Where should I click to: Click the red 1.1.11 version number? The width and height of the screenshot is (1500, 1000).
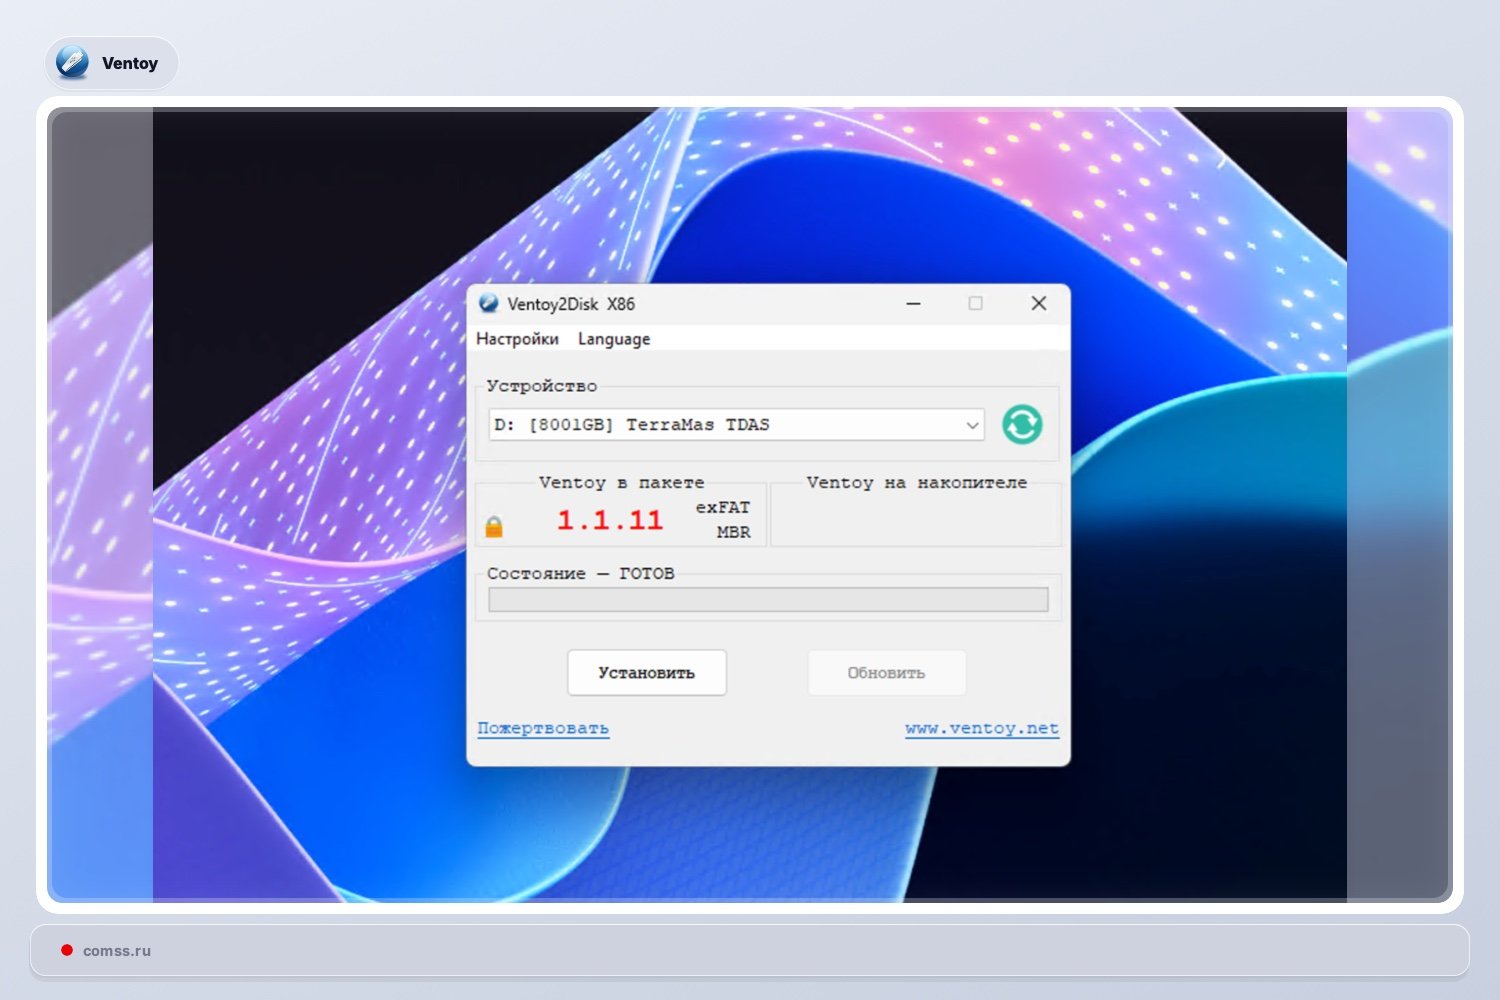[x=609, y=520]
